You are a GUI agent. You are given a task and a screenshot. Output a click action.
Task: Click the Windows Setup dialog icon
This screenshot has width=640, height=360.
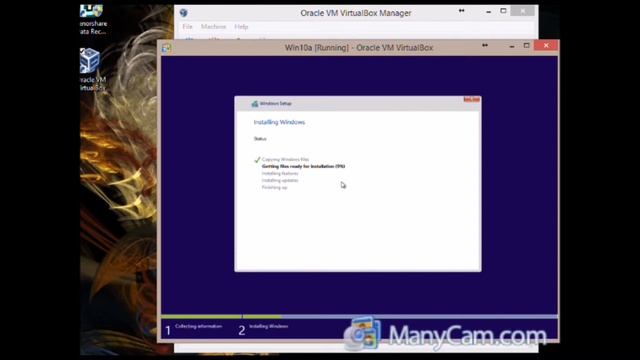click(255, 104)
